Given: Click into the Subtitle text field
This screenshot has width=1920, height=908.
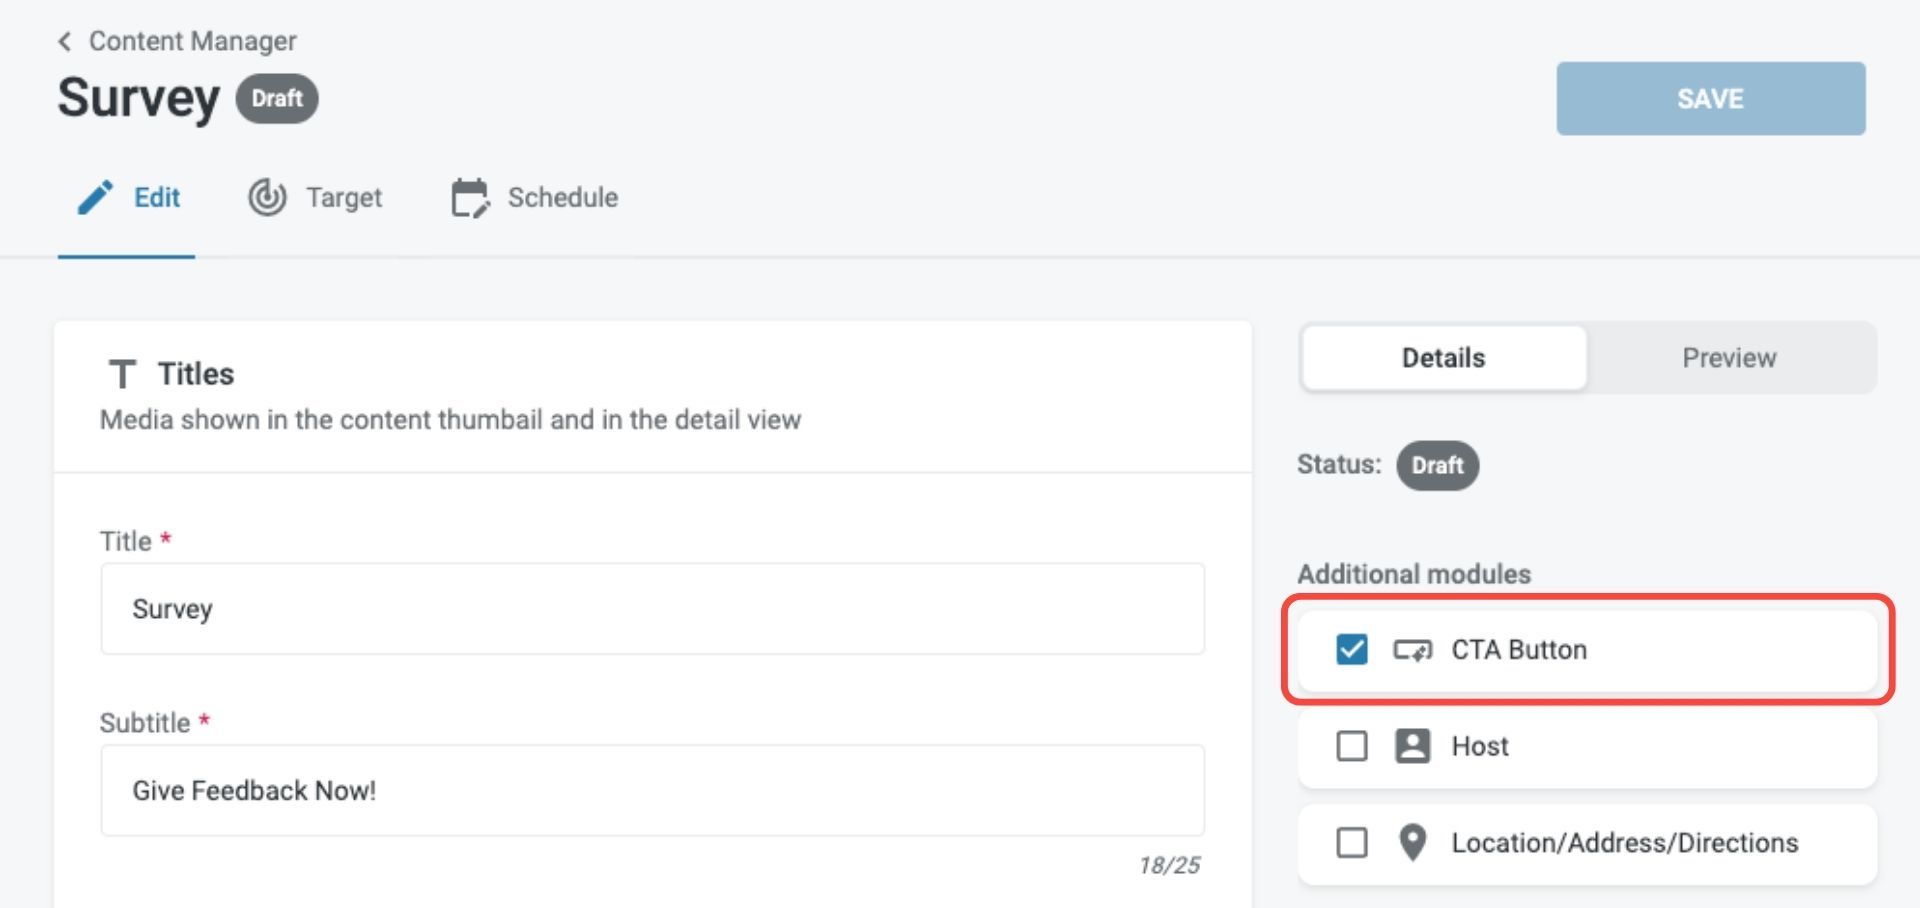Looking at the screenshot, I should pos(652,791).
